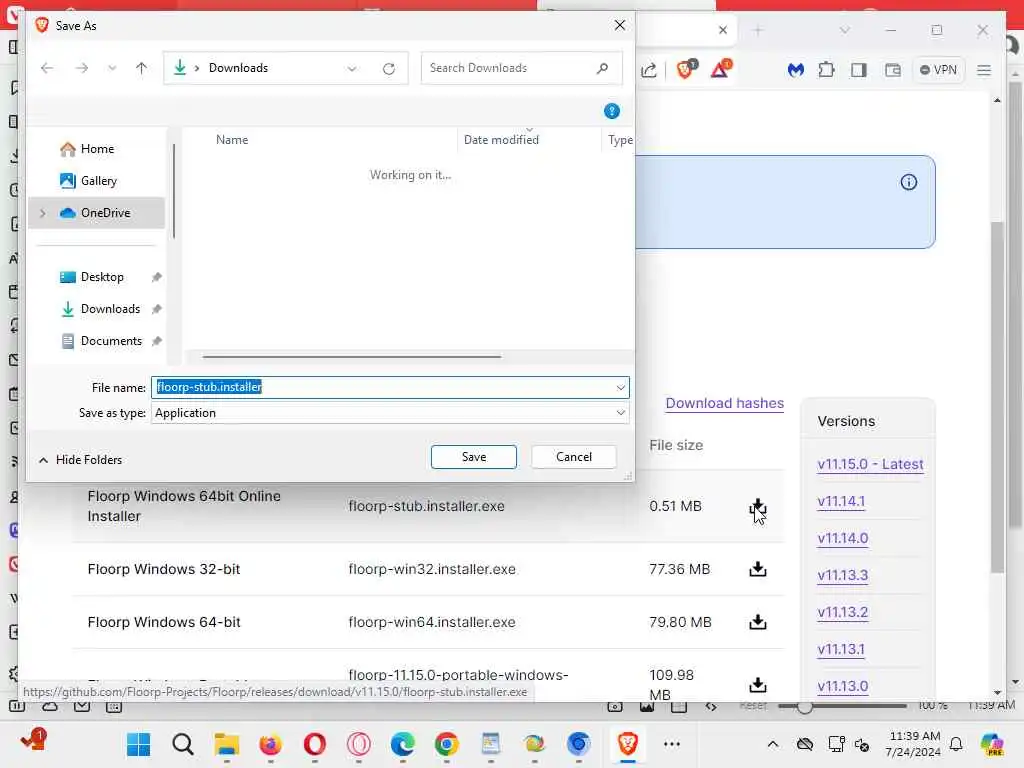Toggle the Brave sidebar panel icon
This screenshot has width=1024, height=768.
[x=858, y=70]
